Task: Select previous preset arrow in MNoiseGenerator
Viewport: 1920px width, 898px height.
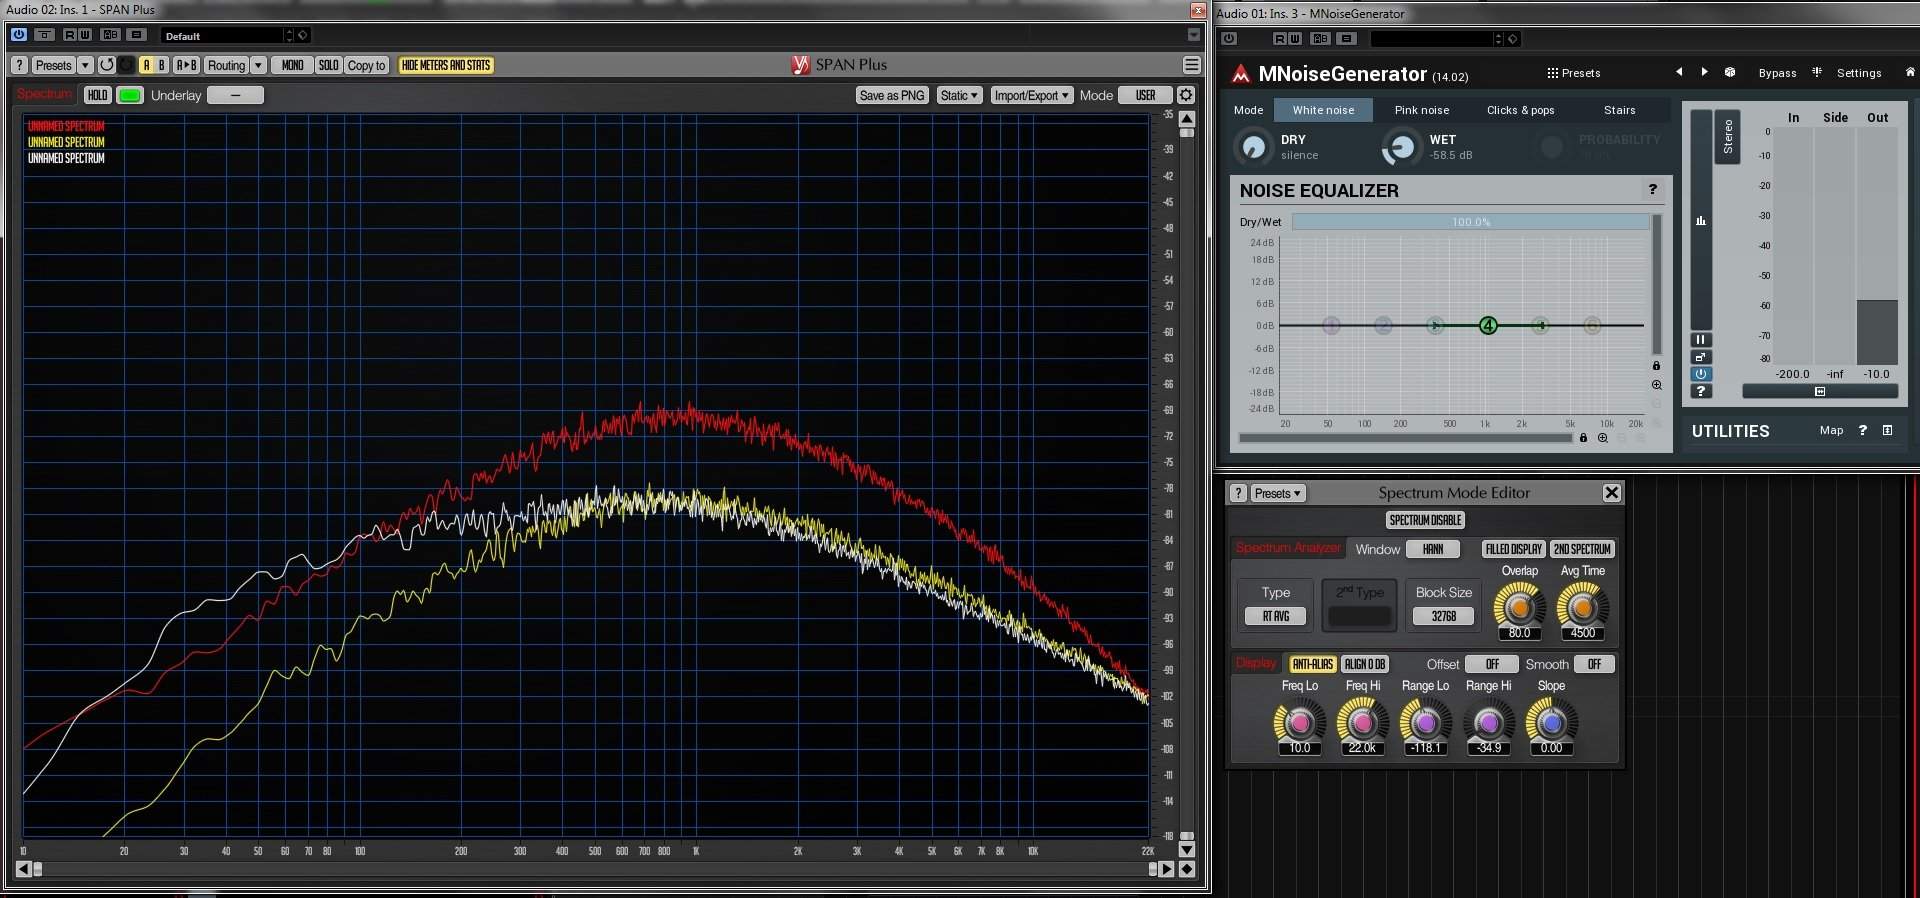Action: click(x=1679, y=73)
